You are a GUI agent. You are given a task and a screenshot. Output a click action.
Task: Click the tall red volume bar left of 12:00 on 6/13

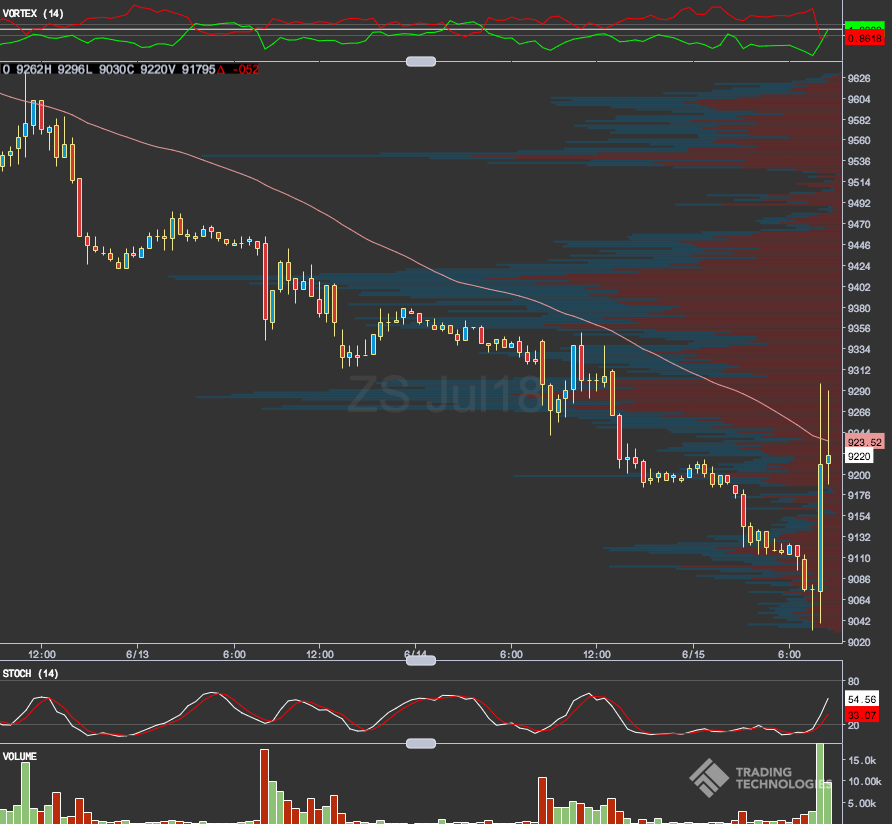pyautogui.click(x=264, y=786)
